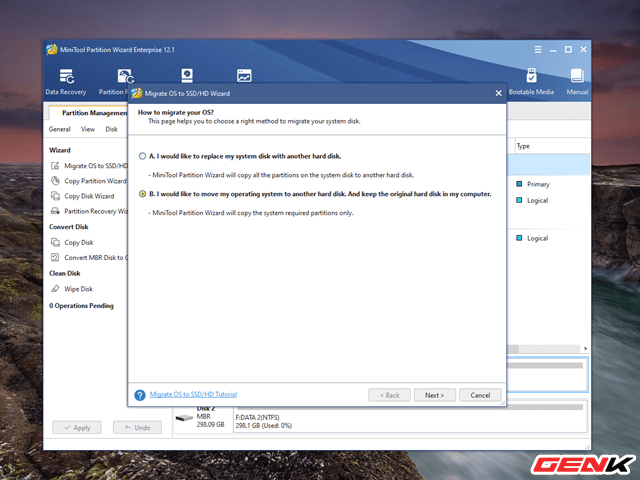The image size is (640, 480).
Task: Maximize the MiniTool Partition Wizard window
Action: coord(568,49)
